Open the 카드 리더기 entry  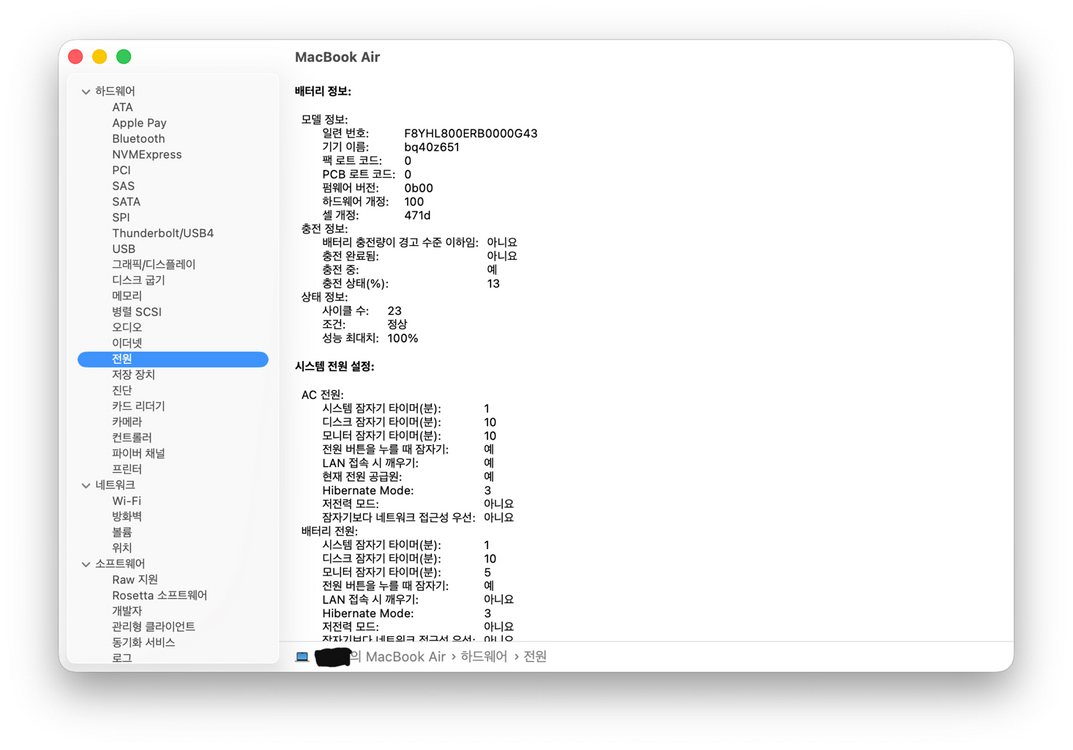[x=138, y=406]
